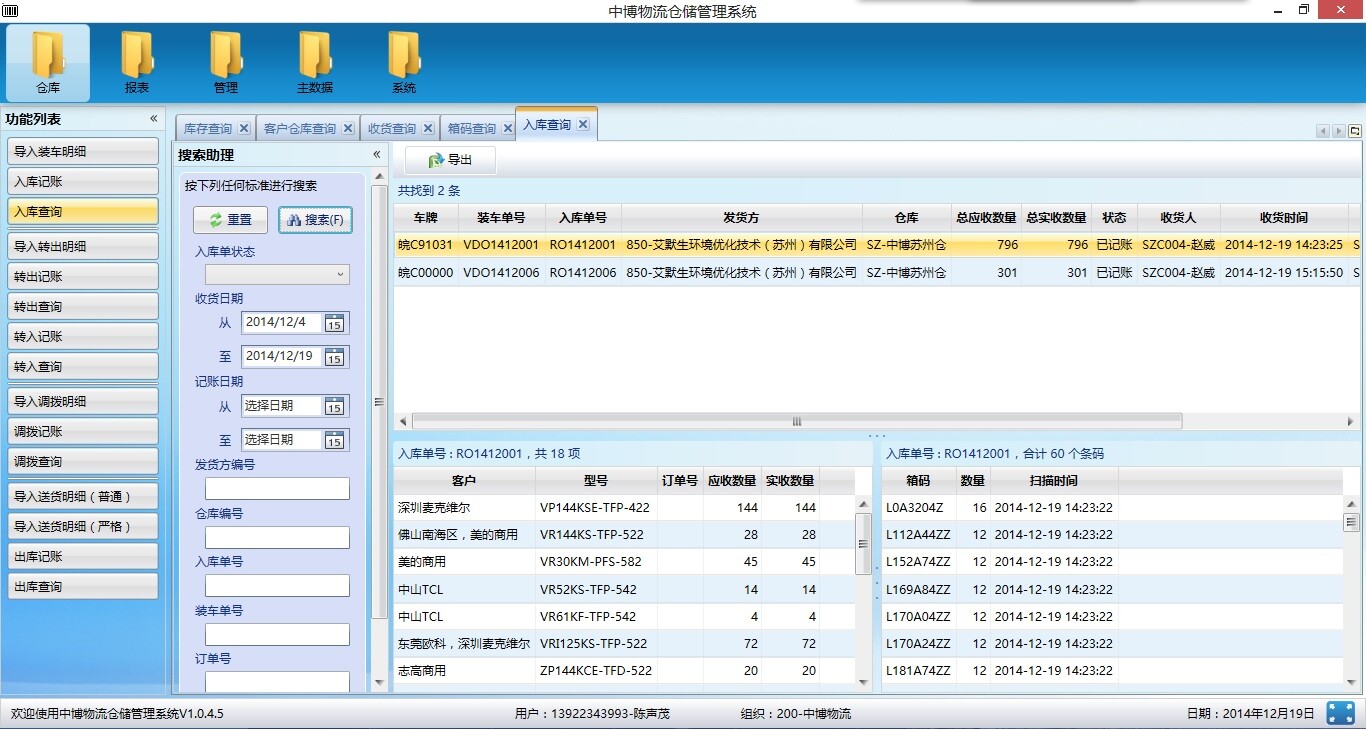Expand the 入库单状态 dropdown
This screenshot has height=729, width=1366.
pos(277,274)
